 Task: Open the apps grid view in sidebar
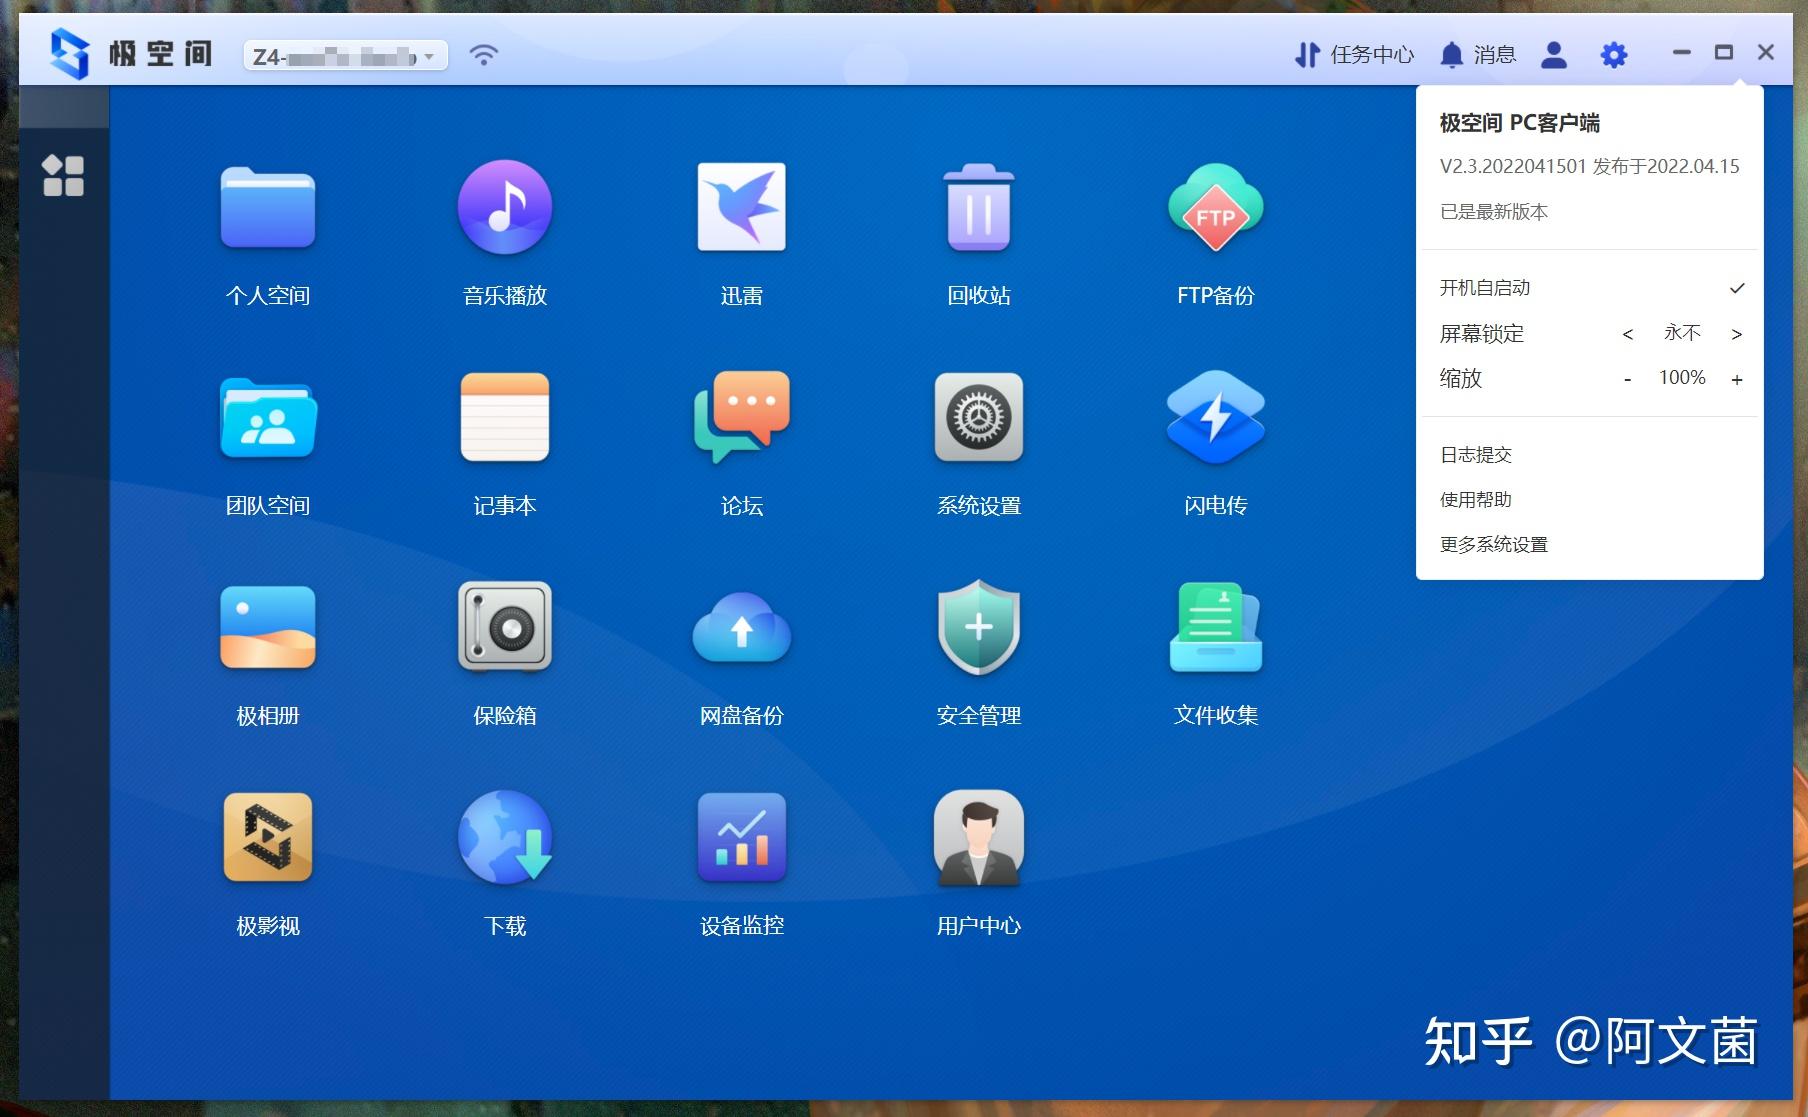pos(65,177)
